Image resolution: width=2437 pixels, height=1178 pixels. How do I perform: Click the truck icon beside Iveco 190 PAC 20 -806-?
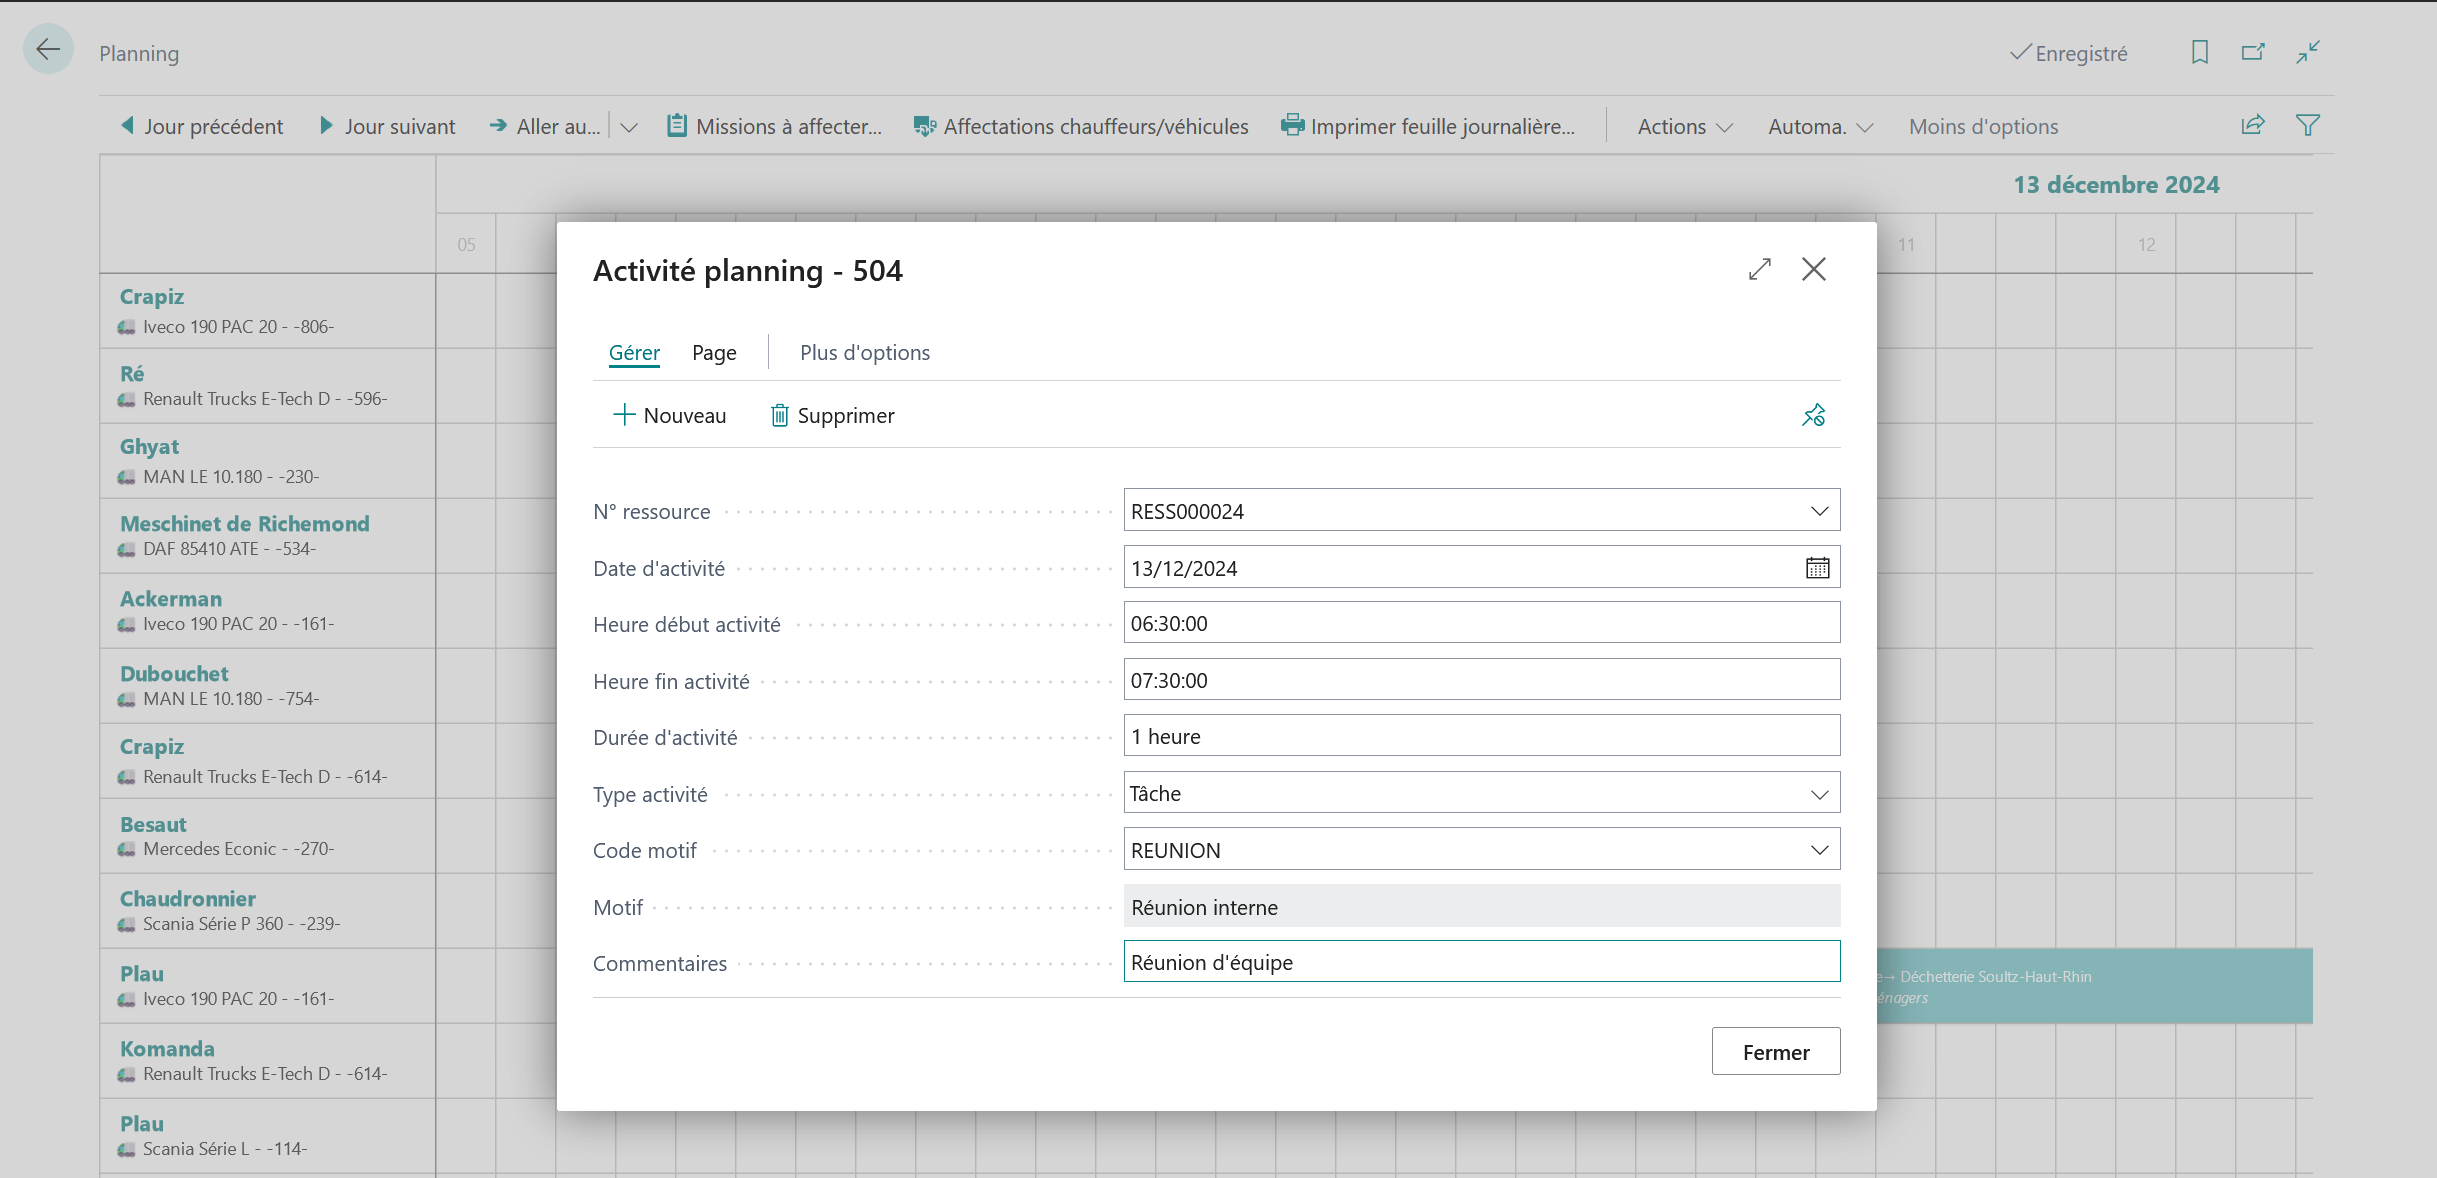[x=127, y=327]
